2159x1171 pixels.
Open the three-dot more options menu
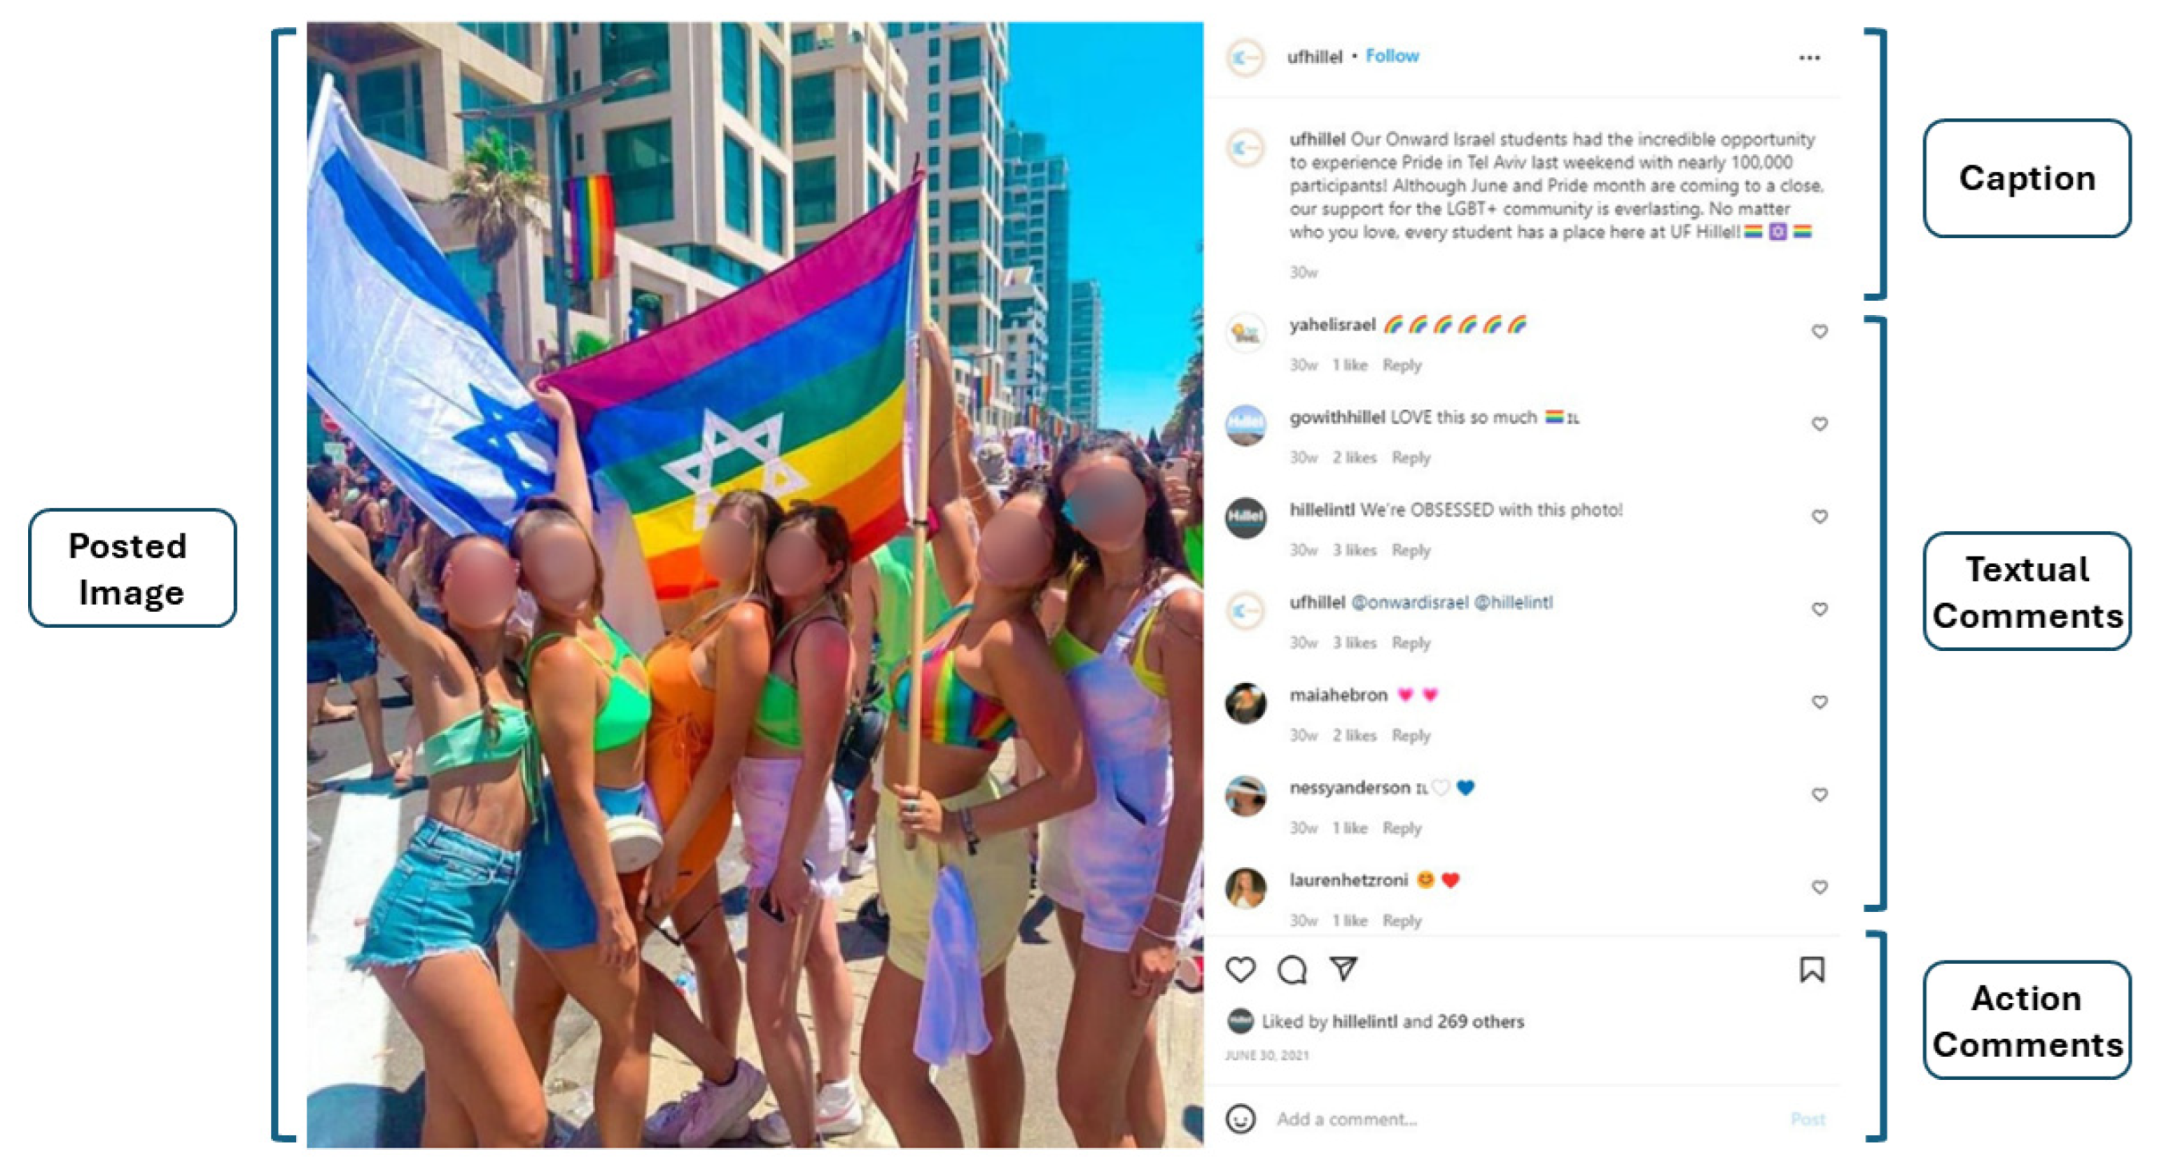tap(1809, 58)
